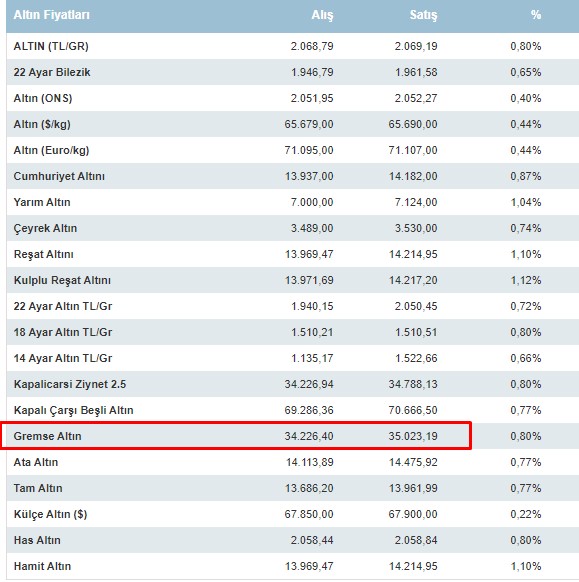
Task: Click the percent column header
Action: click(536, 15)
